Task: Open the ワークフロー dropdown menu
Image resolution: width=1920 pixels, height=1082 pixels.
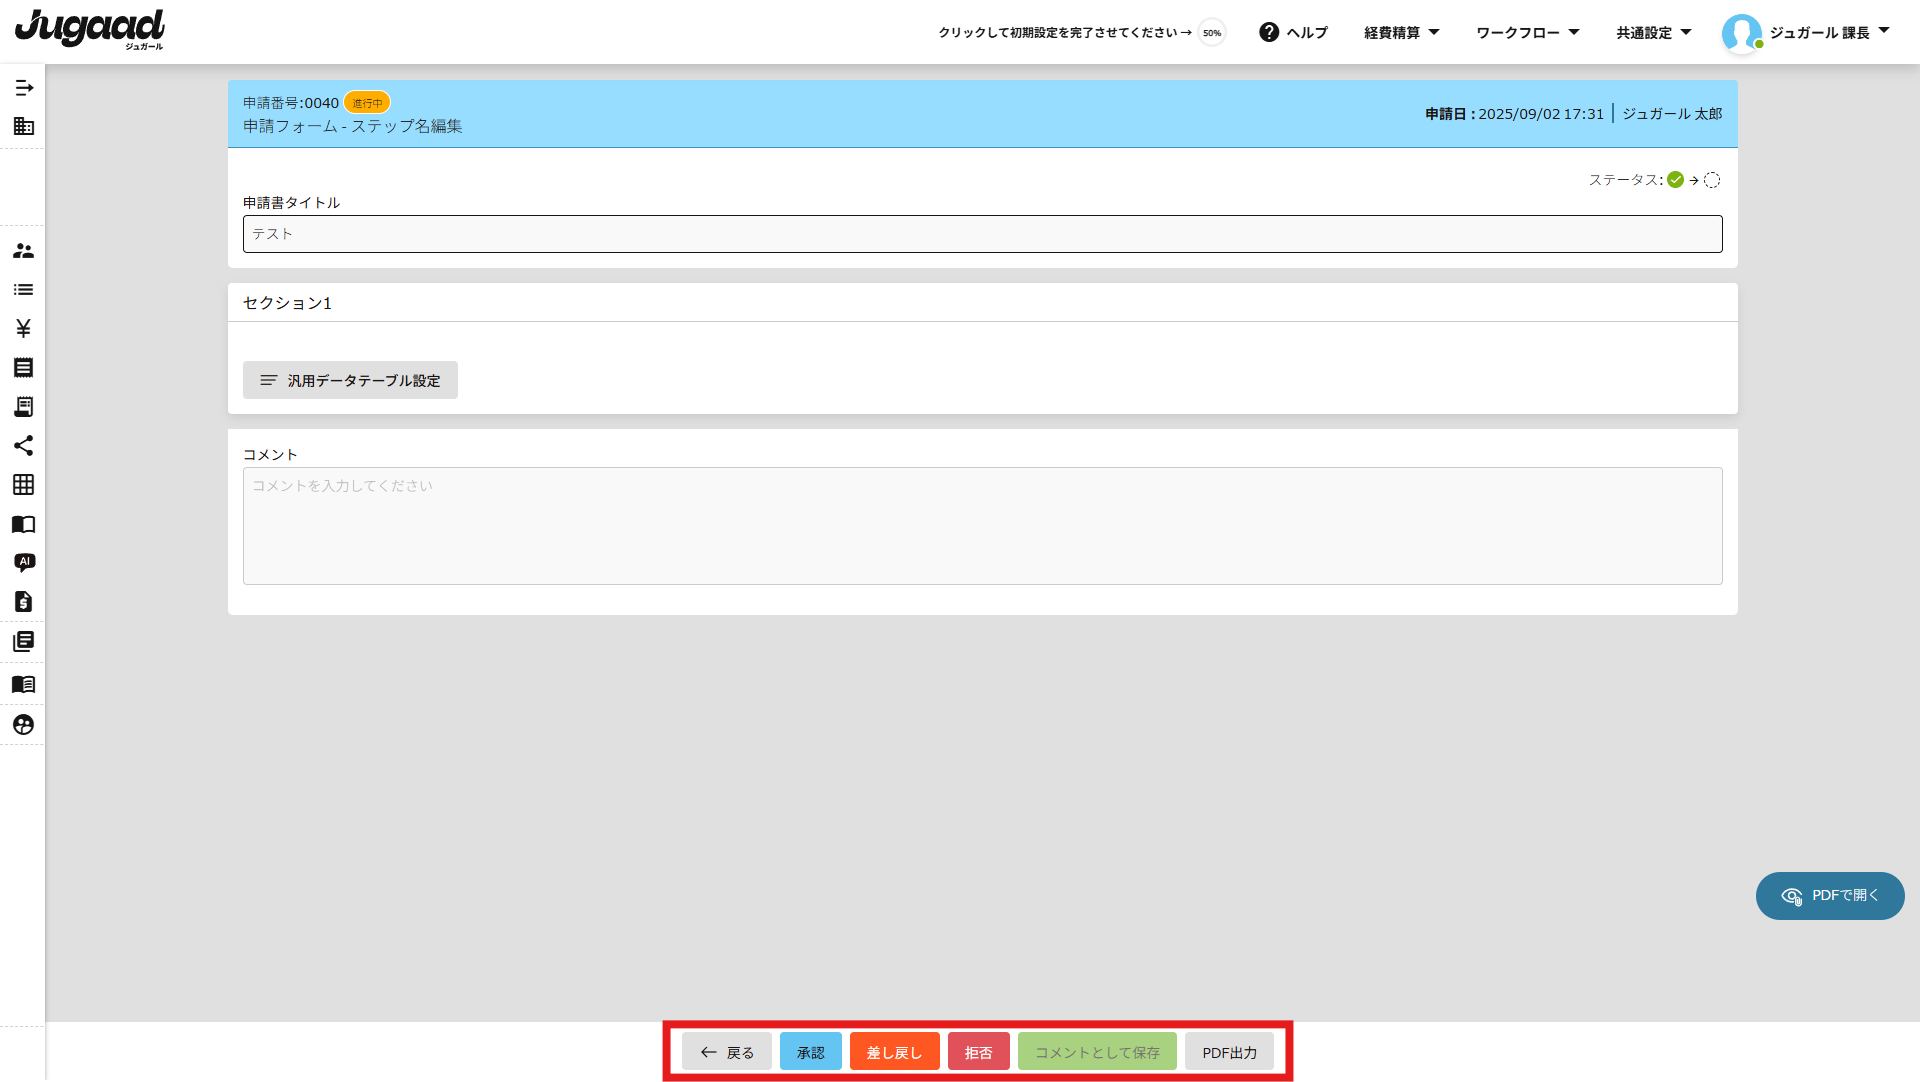Action: tap(1527, 32)
